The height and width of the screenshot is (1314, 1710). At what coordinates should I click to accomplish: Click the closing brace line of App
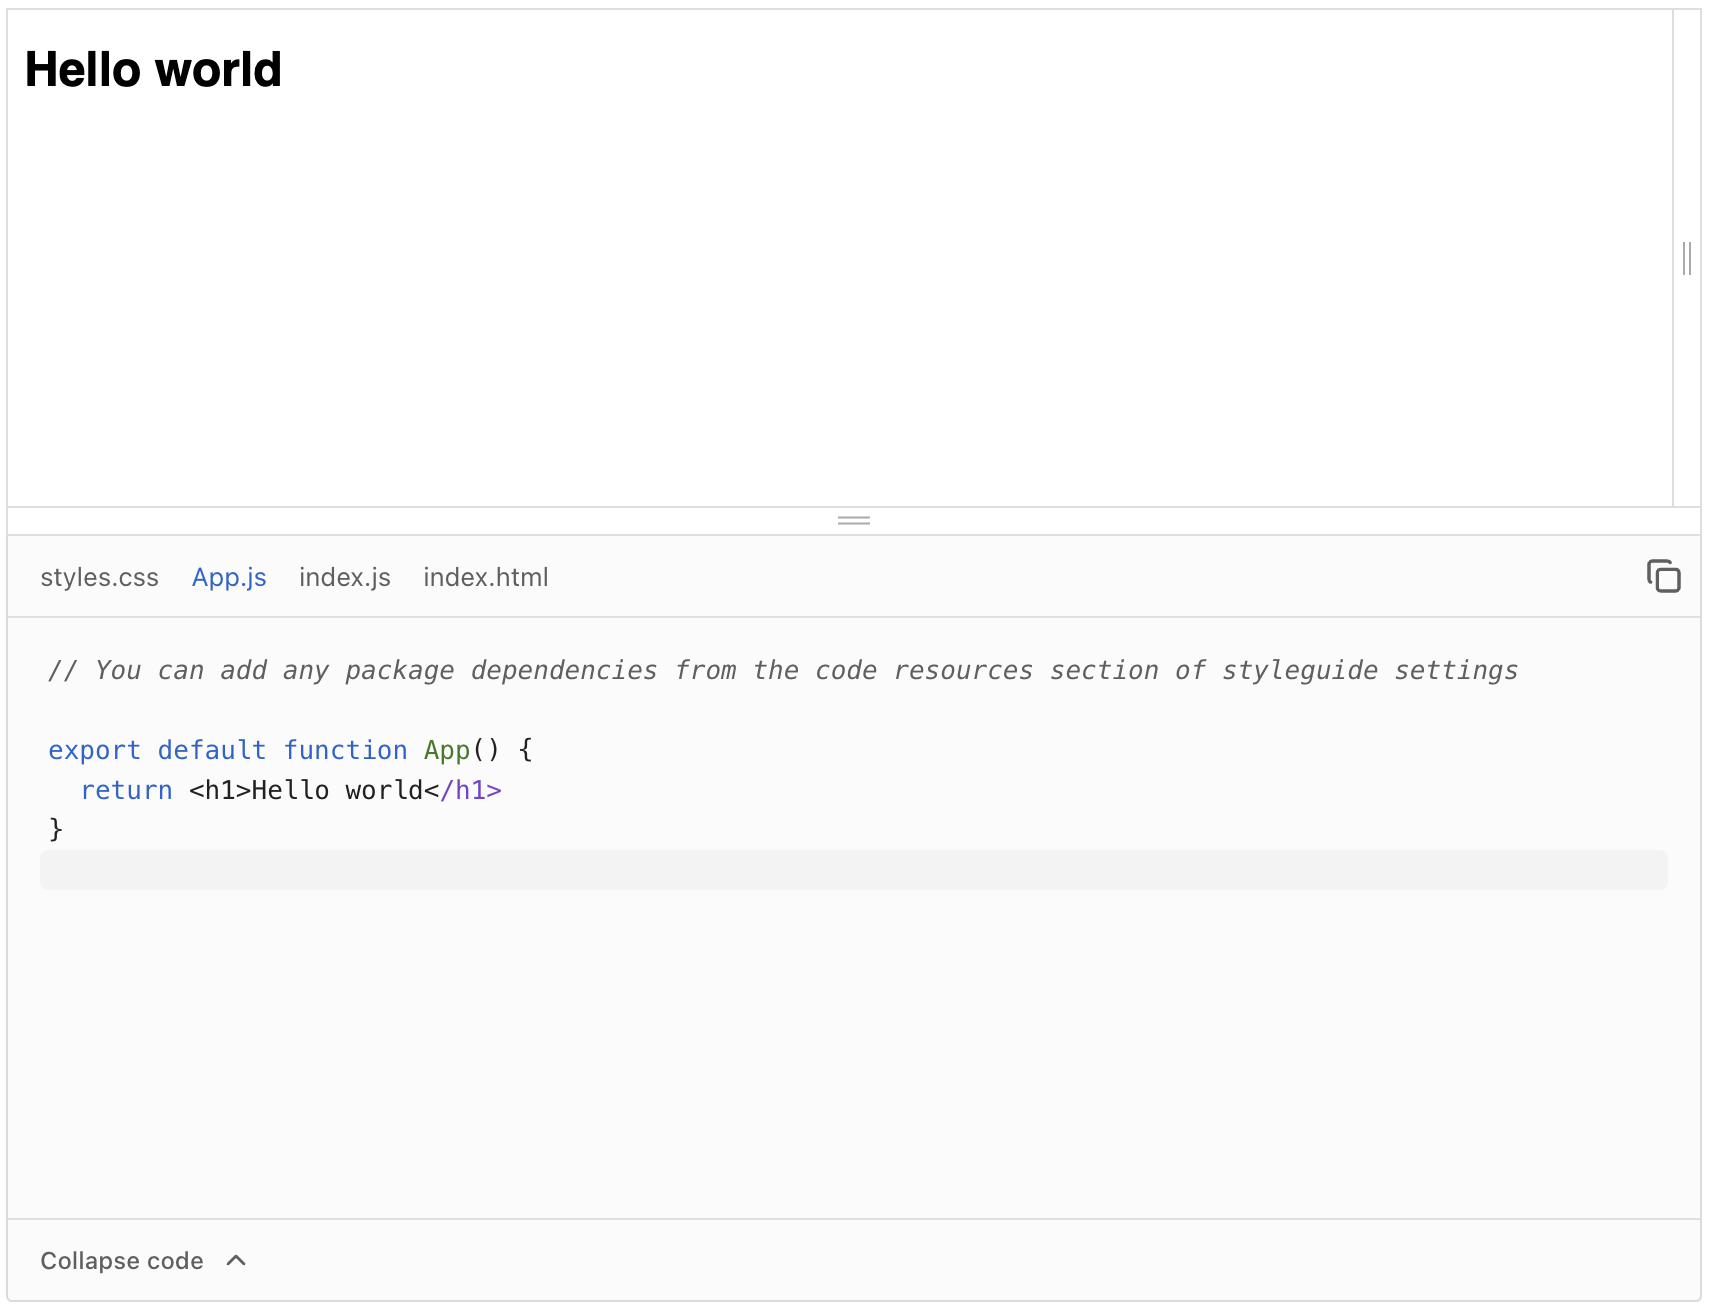click(x=57, y=828)
